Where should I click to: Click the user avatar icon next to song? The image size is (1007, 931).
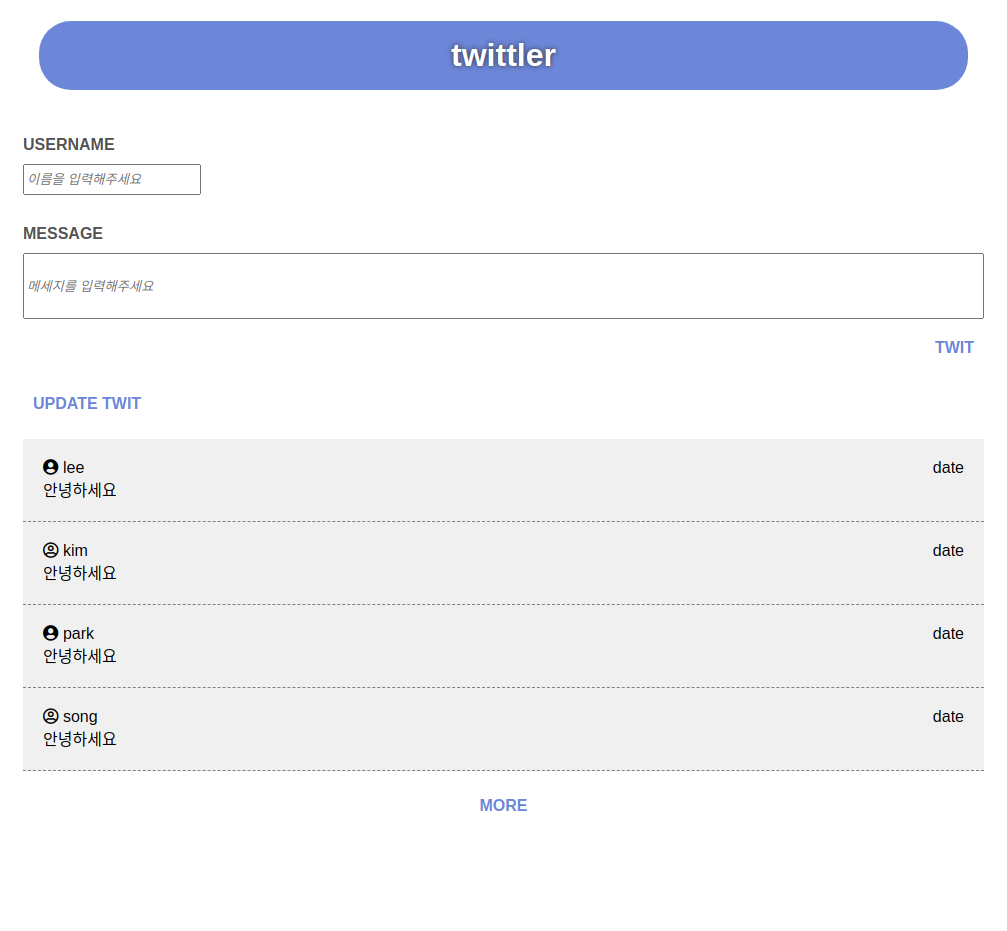pos(51,716)
